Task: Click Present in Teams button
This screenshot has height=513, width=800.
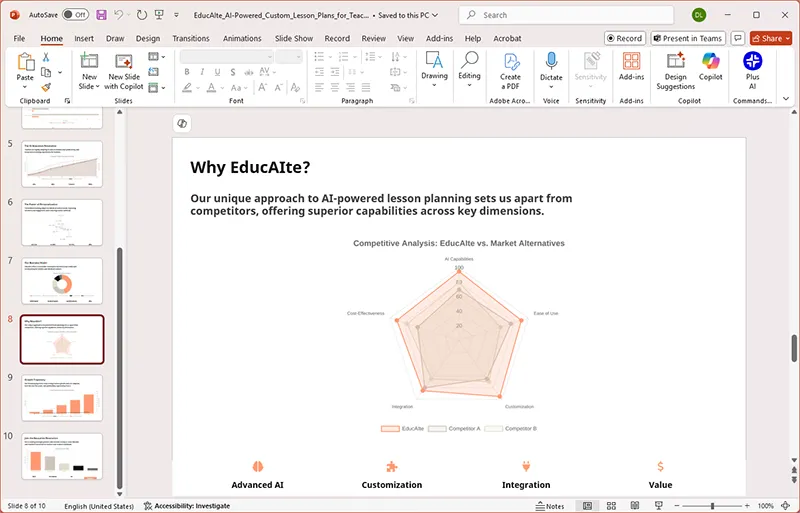Action: click(x=688, y=38)
